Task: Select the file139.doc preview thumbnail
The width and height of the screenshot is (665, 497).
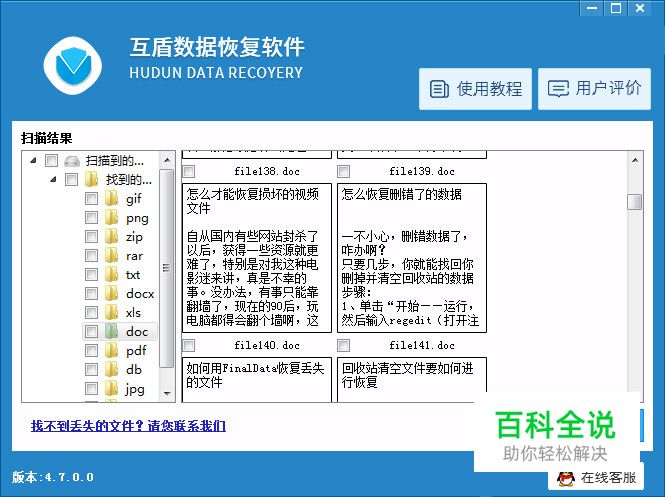Action: (x=412, y=258)
